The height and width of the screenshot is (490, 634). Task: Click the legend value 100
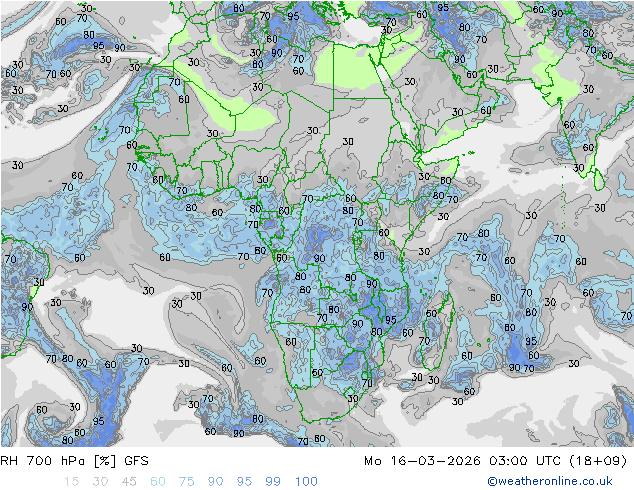[306, 482]
